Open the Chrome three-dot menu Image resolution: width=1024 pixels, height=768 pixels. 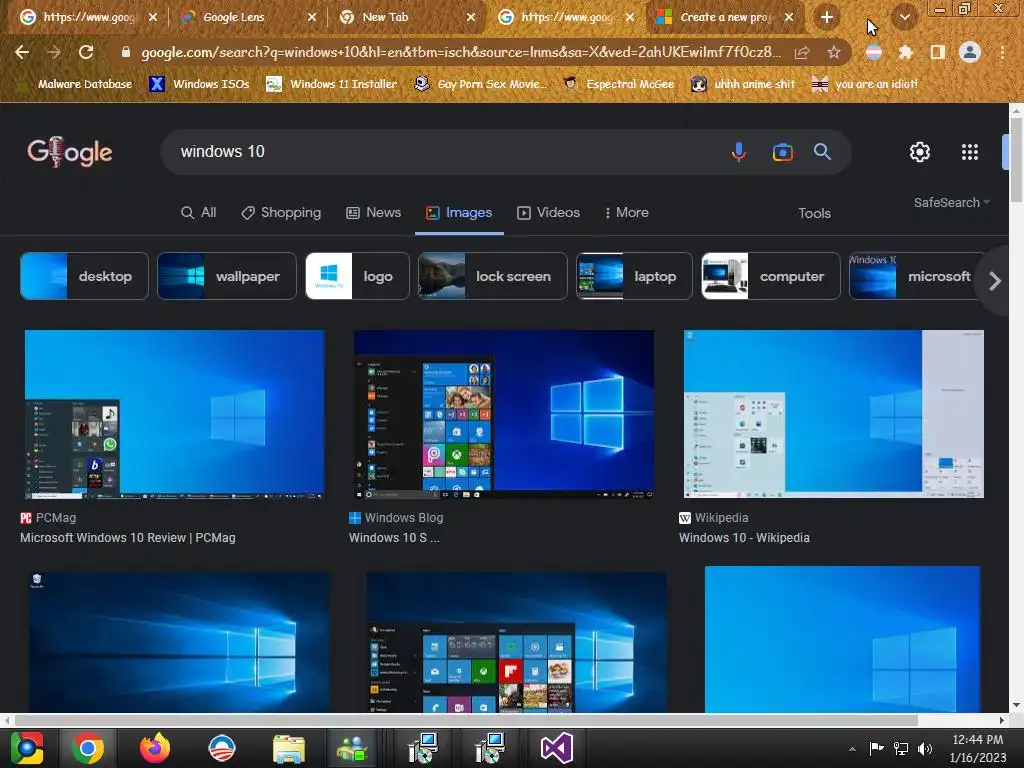click(1002, 52)
